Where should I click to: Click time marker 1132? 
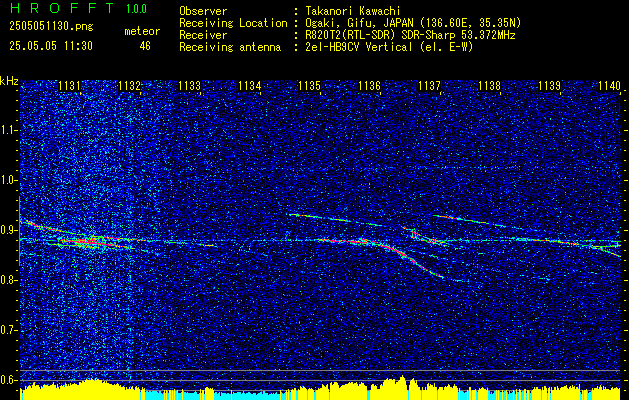130,86
